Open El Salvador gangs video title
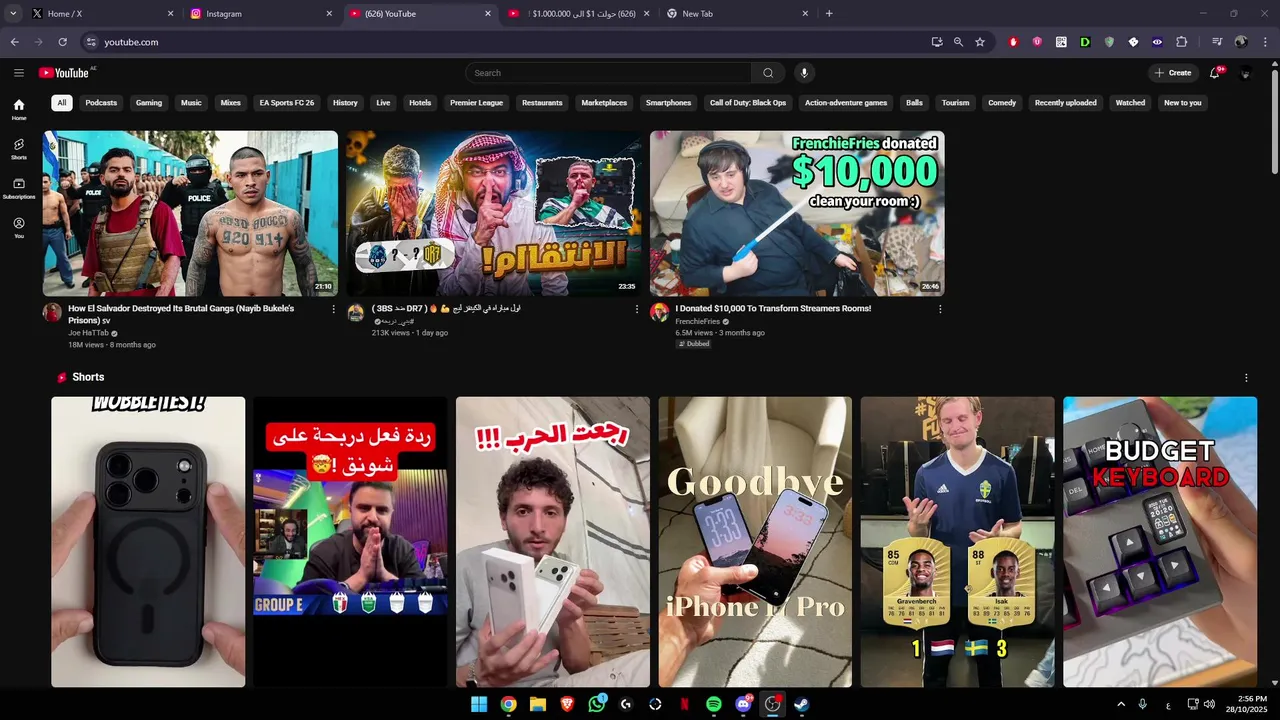The width and height of the screenshot is (1280, 720). [181, 314]
